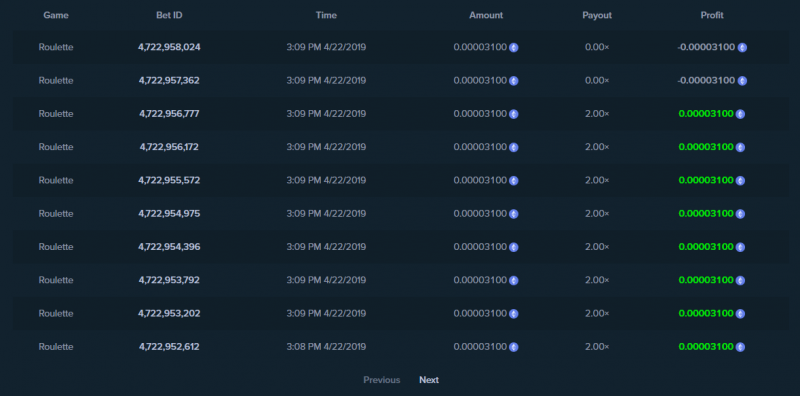Click amount 0.00003100 of bet 4,722,953,792
Viewport: 800px width, 396px height.
click(480, 280)
